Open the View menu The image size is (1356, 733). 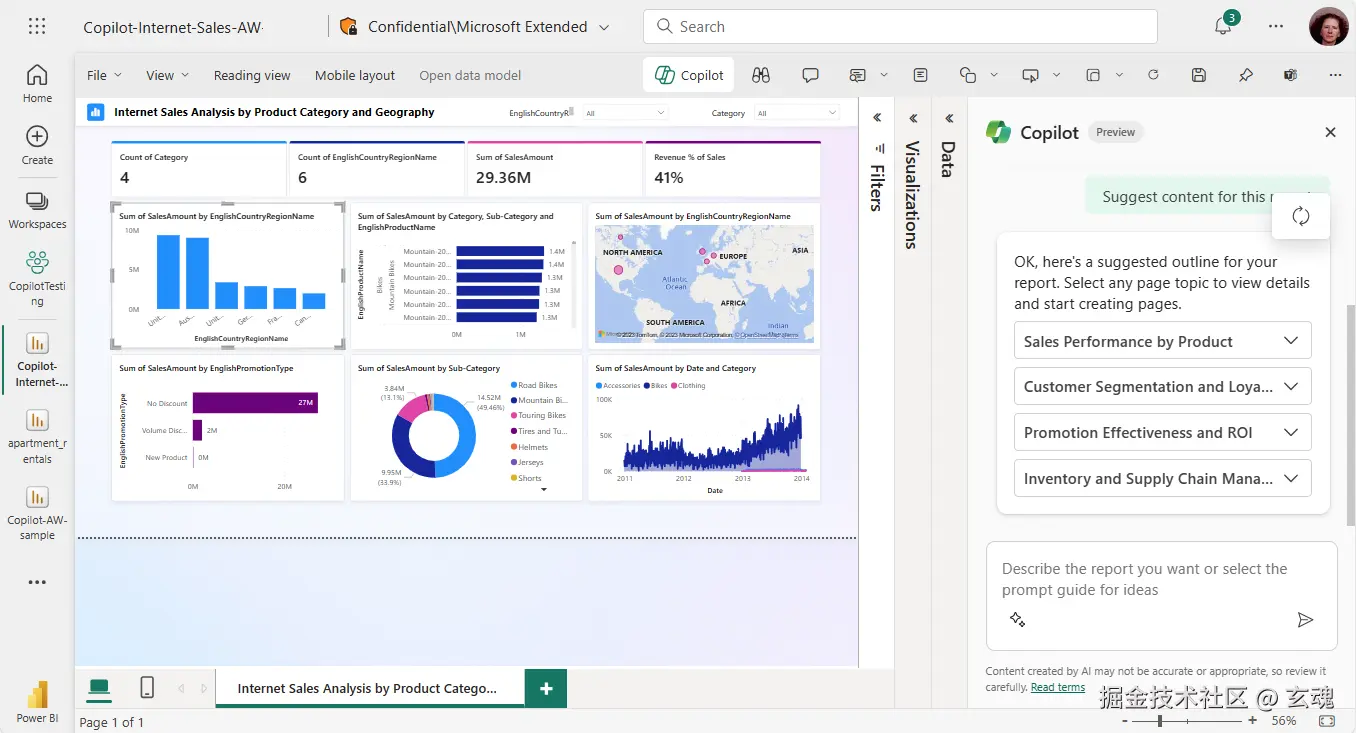pos(167,75)
